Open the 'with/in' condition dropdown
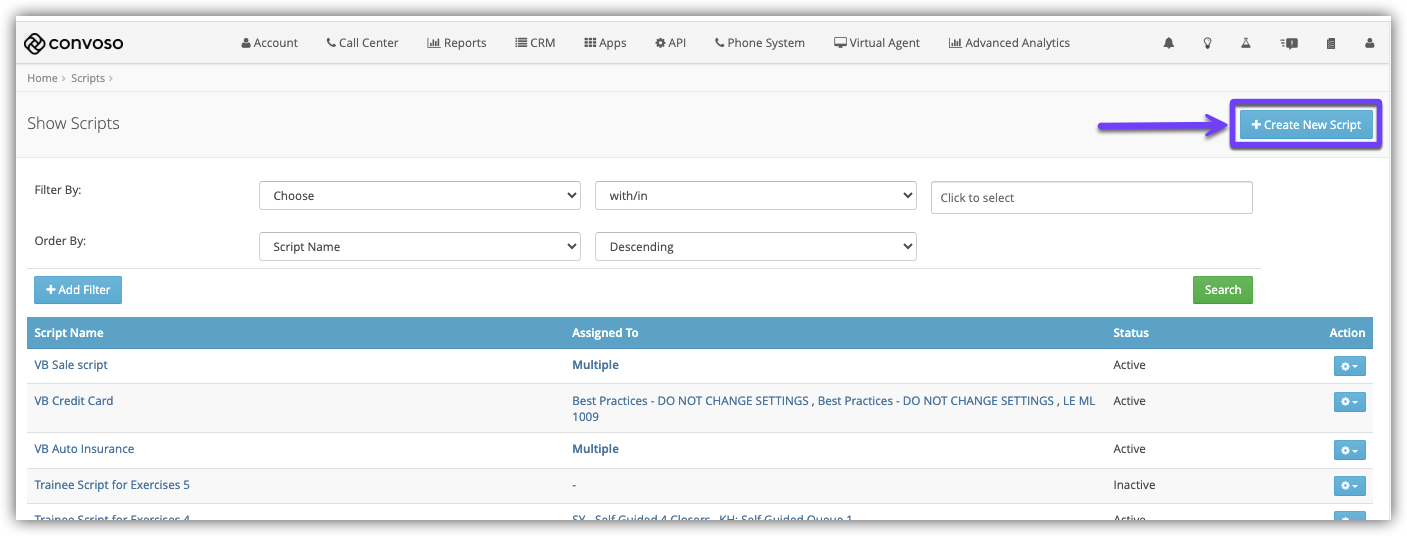 pos(755,196)
